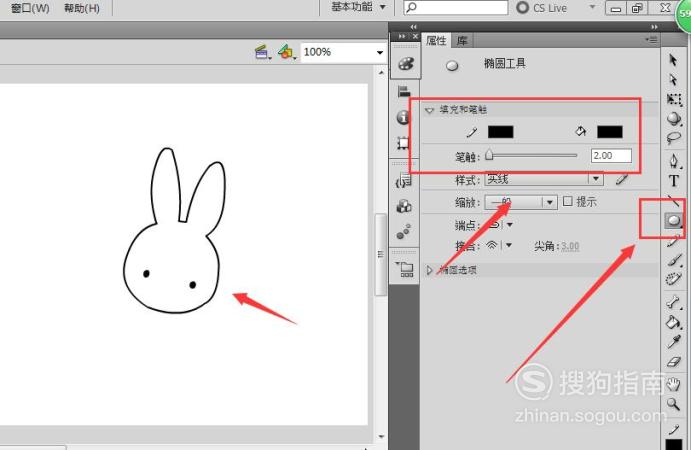Collapse the tools panel double-arrow
The image size is (691, 450).
pos(654,27)
